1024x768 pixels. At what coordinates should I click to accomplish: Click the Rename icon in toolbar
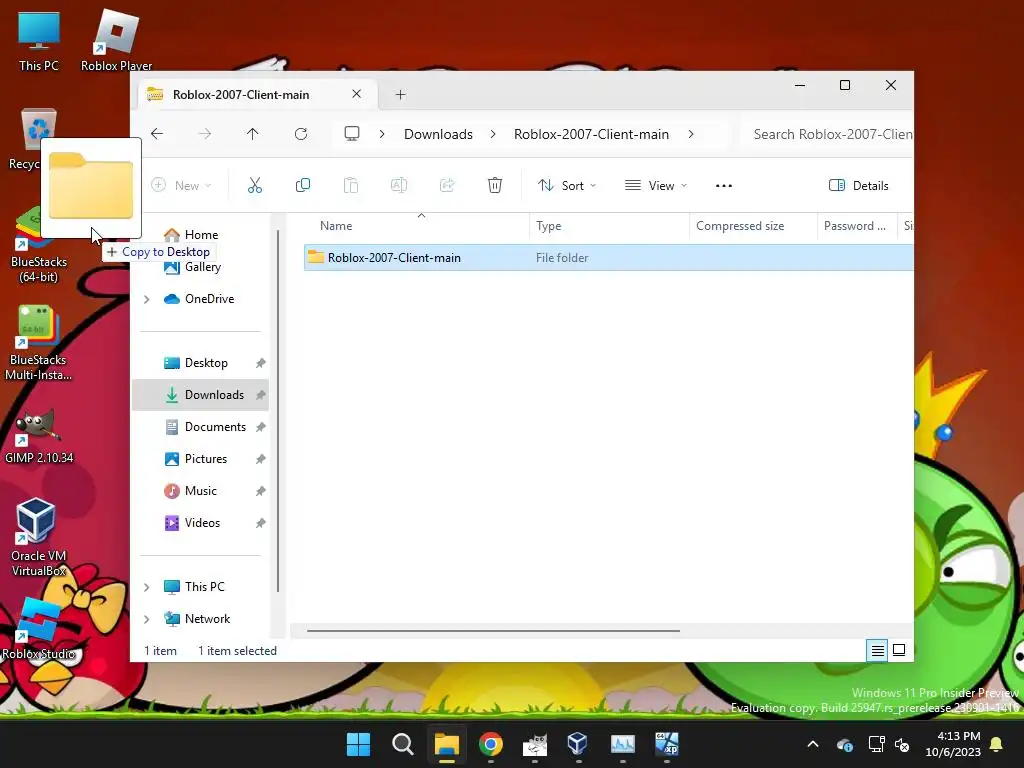click(x=399, y=185)
